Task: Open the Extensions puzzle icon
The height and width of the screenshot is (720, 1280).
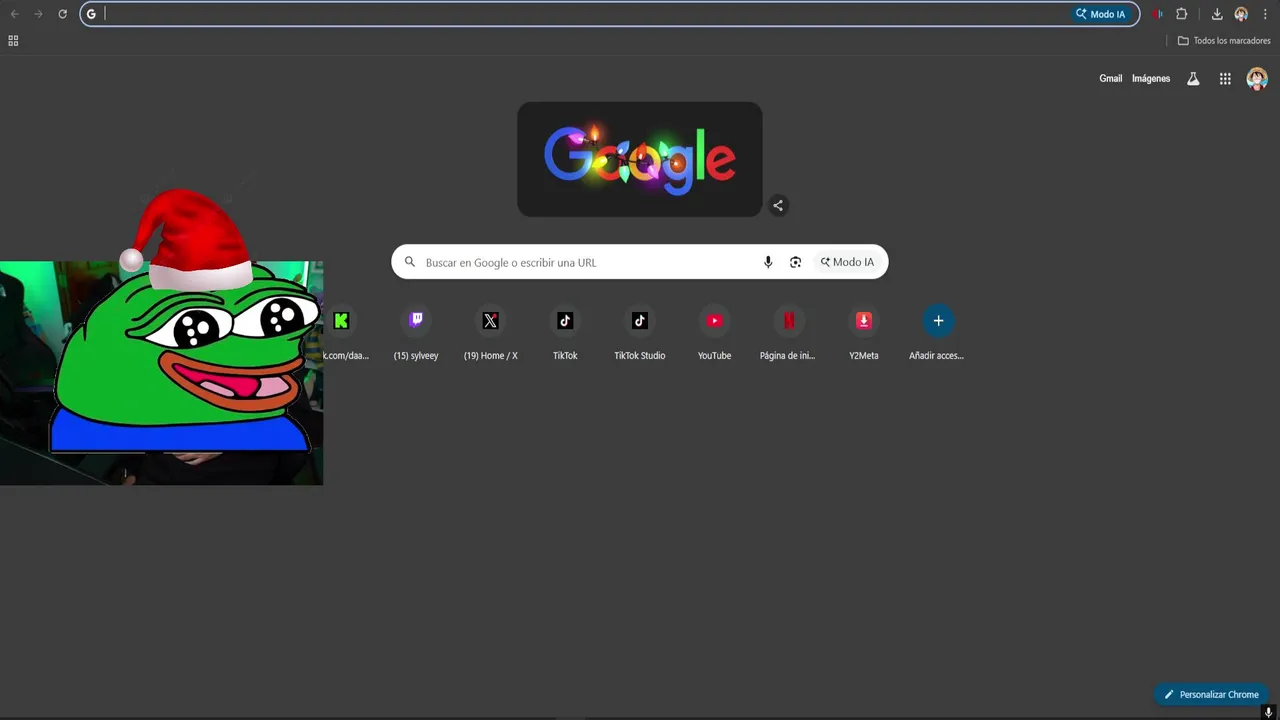Action: [x=1181, y=14]
